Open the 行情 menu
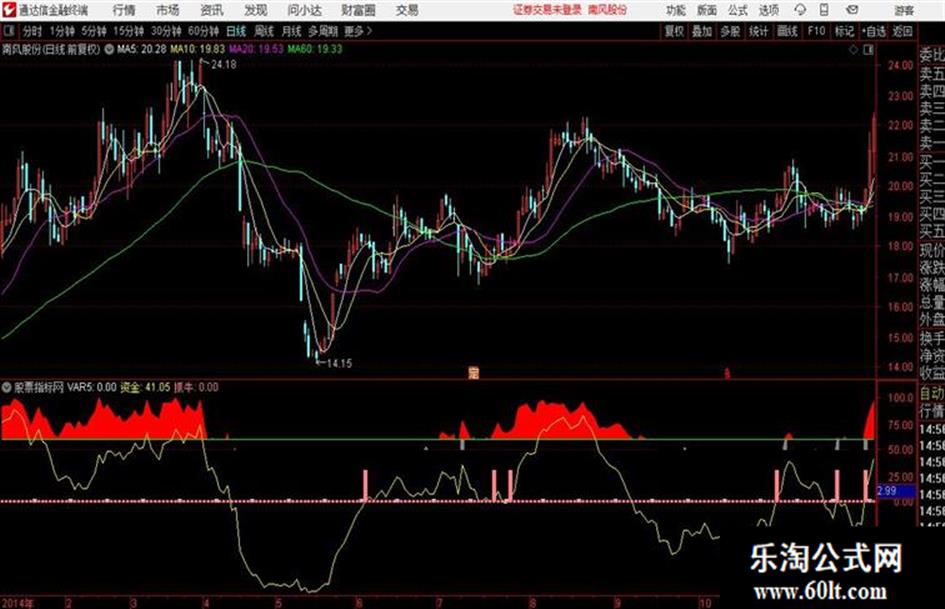The height and width of the screenshot is (609, 945). coord(125,10)
